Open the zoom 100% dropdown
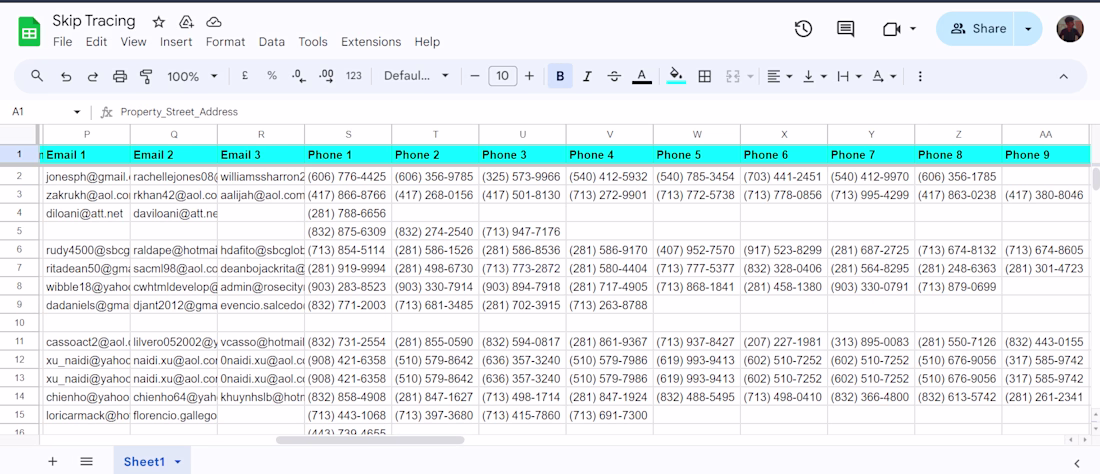This screenshot has width=1100, height=474. pyautogui.click(x=192, y=76)
